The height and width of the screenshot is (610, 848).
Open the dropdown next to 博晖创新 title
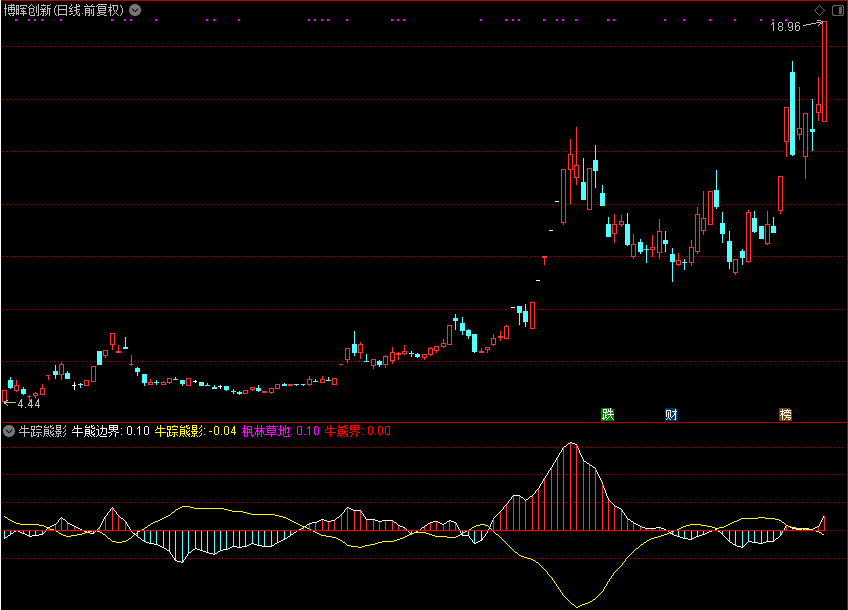(x=135, y=10)
